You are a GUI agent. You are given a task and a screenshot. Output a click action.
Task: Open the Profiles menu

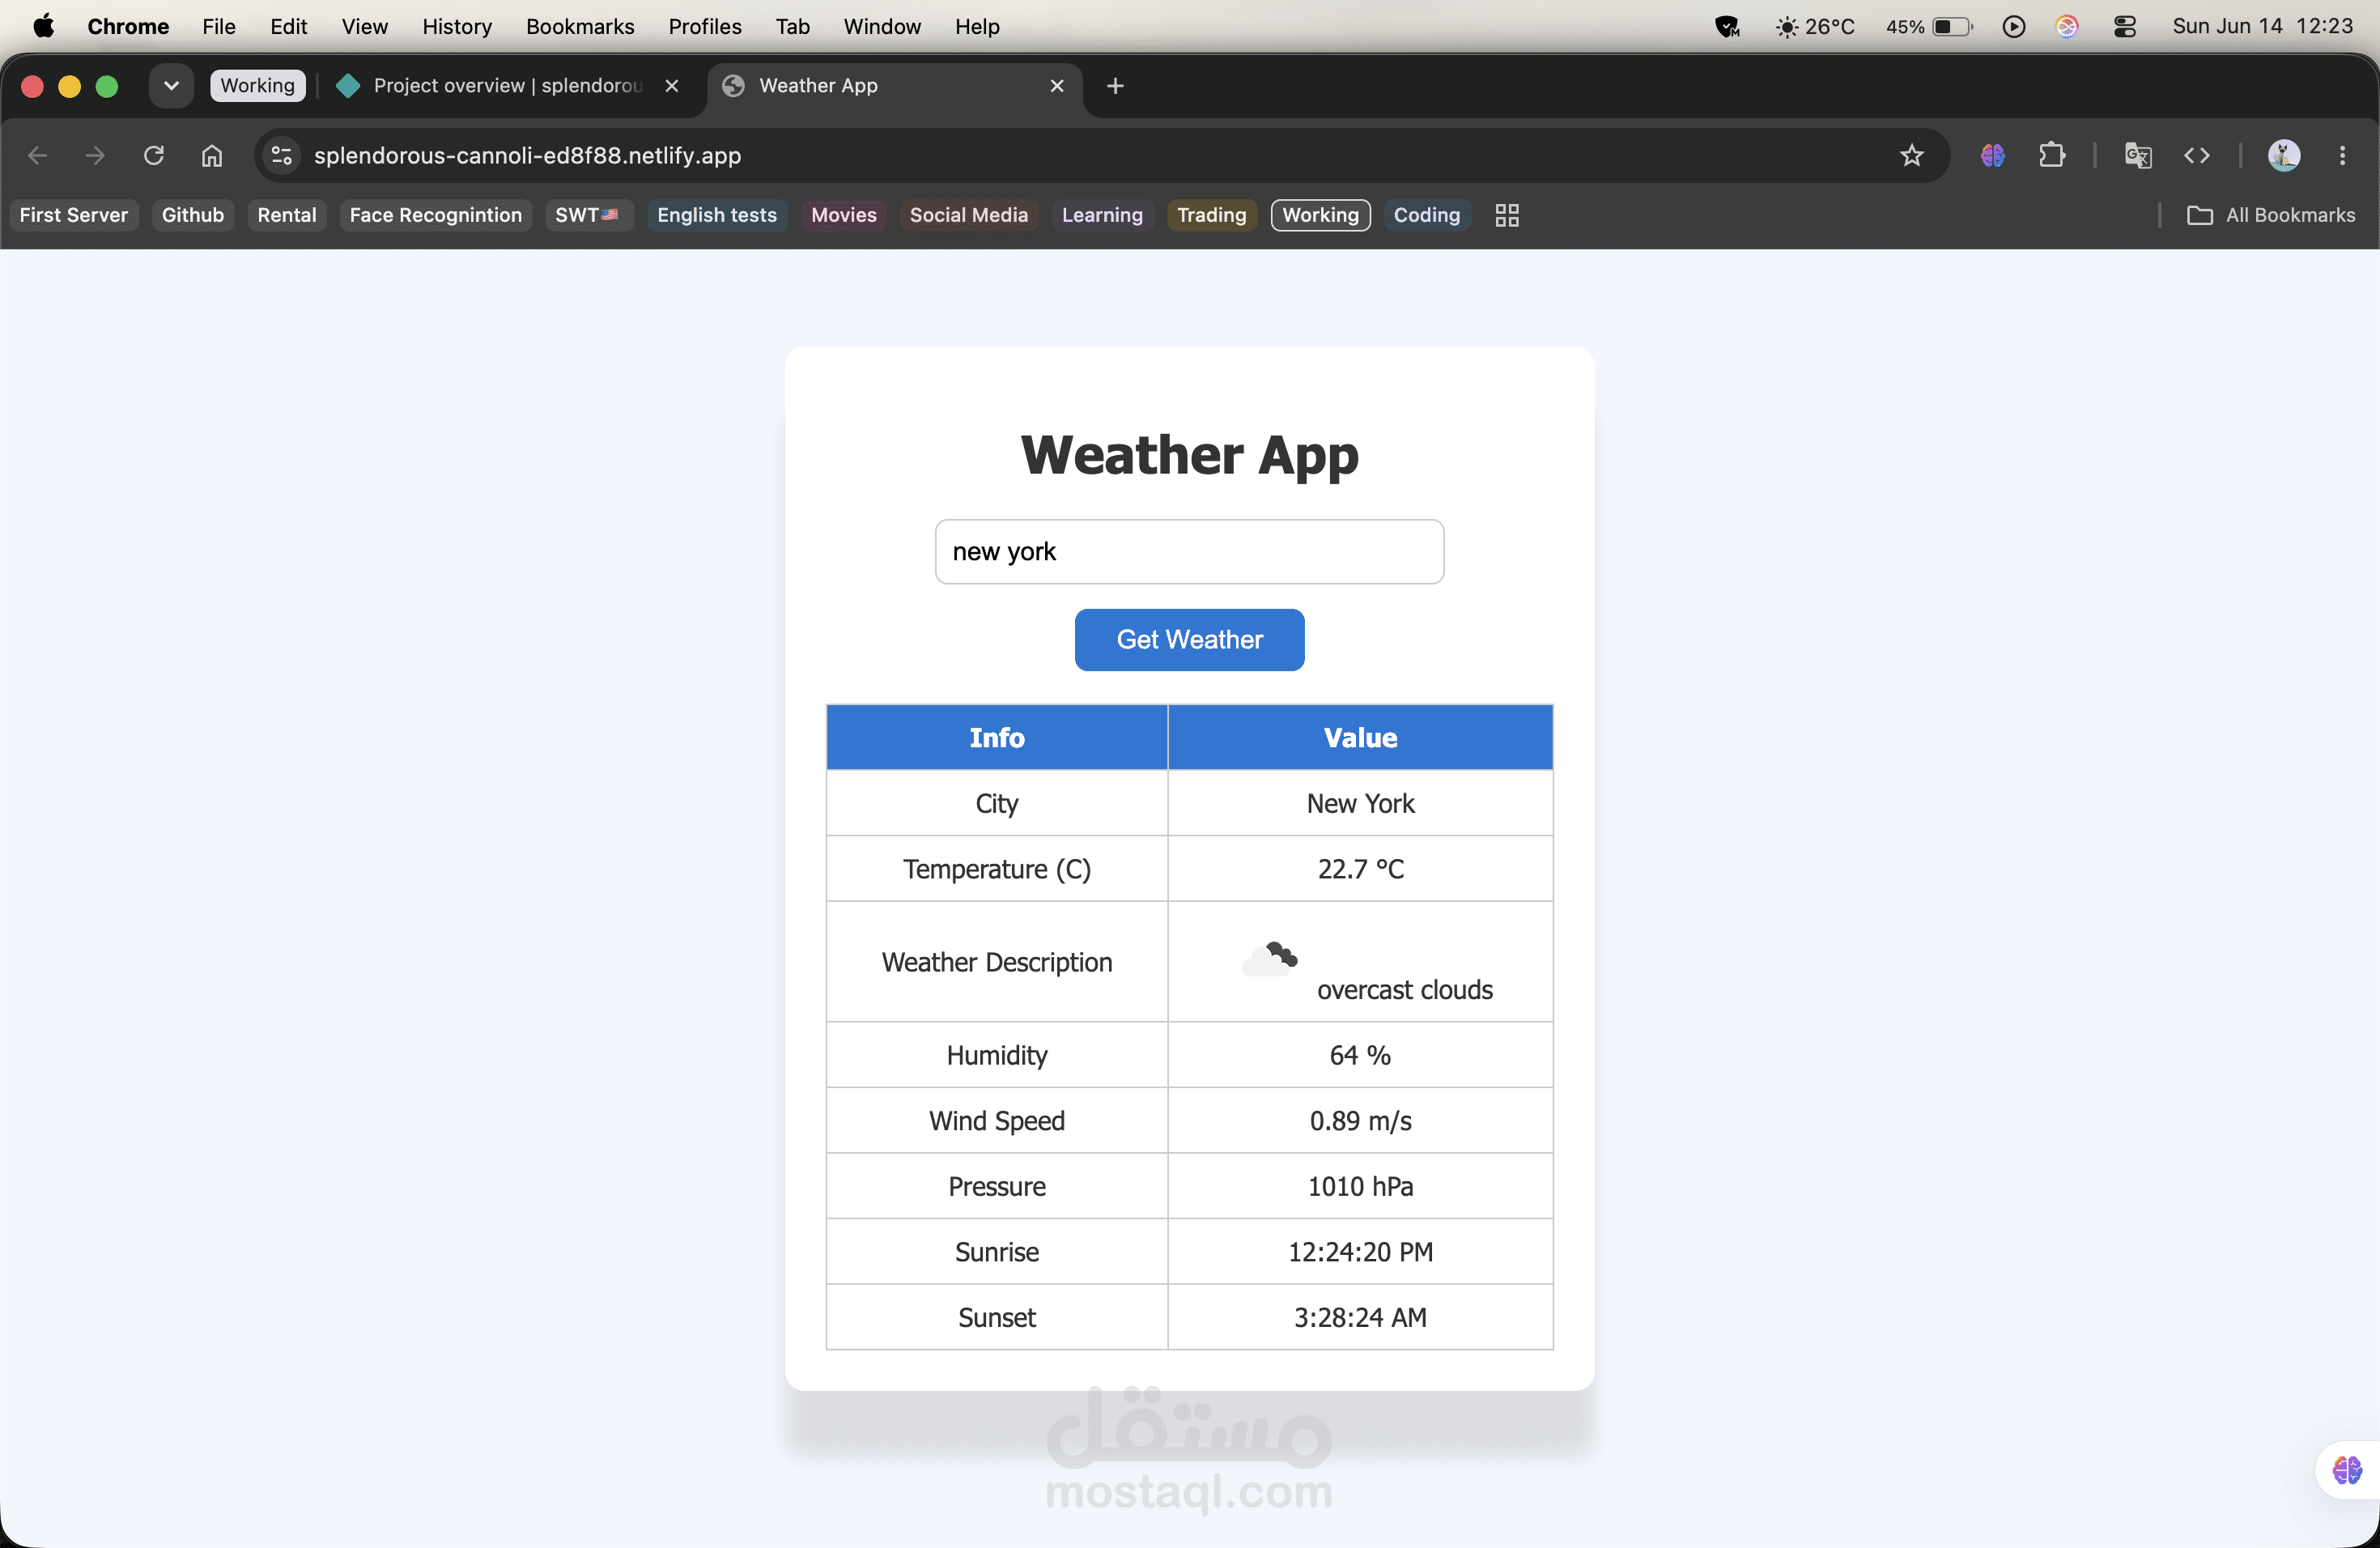pyautogui.click(x=705, y=26)
